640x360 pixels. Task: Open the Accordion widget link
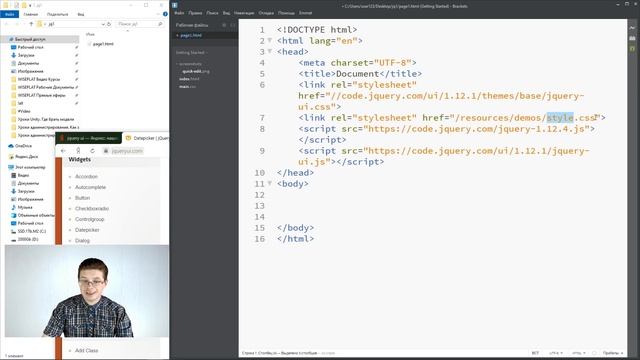(x=86, y=177)
